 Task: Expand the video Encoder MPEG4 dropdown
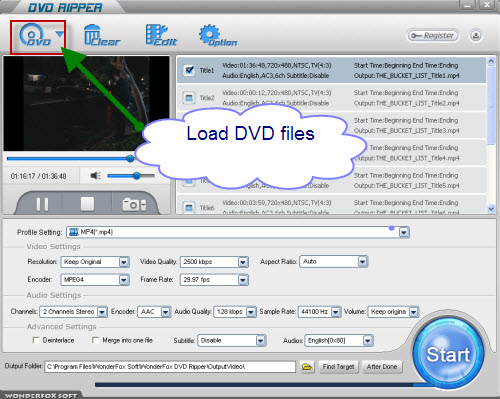124,280
